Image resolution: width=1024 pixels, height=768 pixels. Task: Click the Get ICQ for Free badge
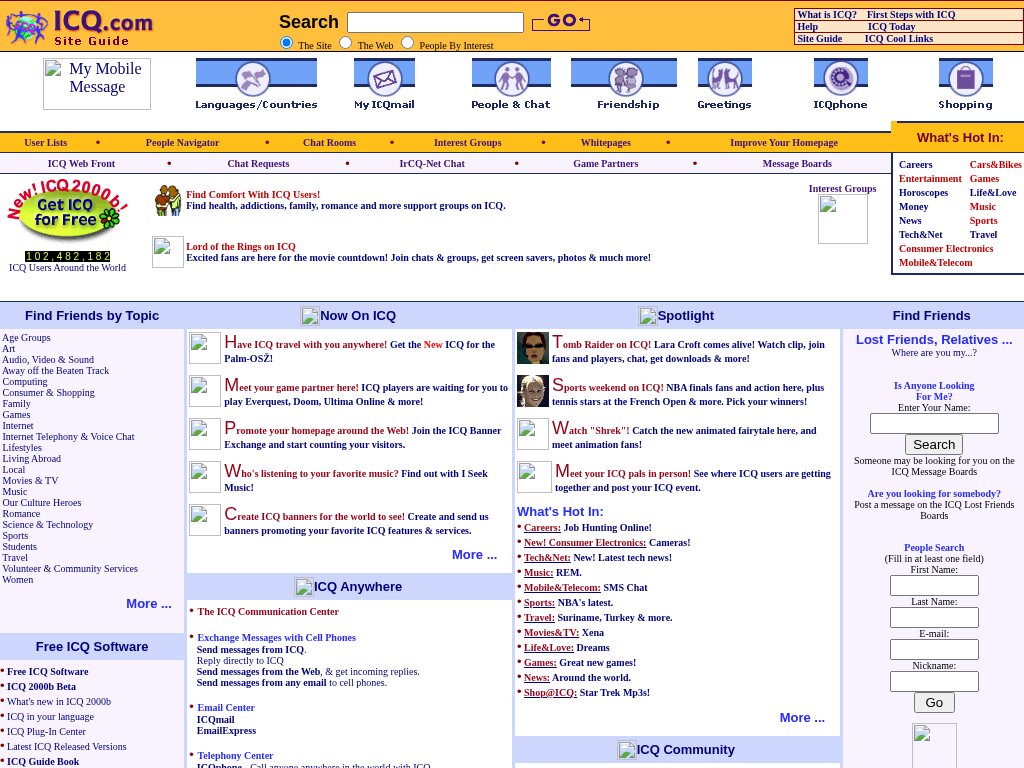[x=68, y=212]
